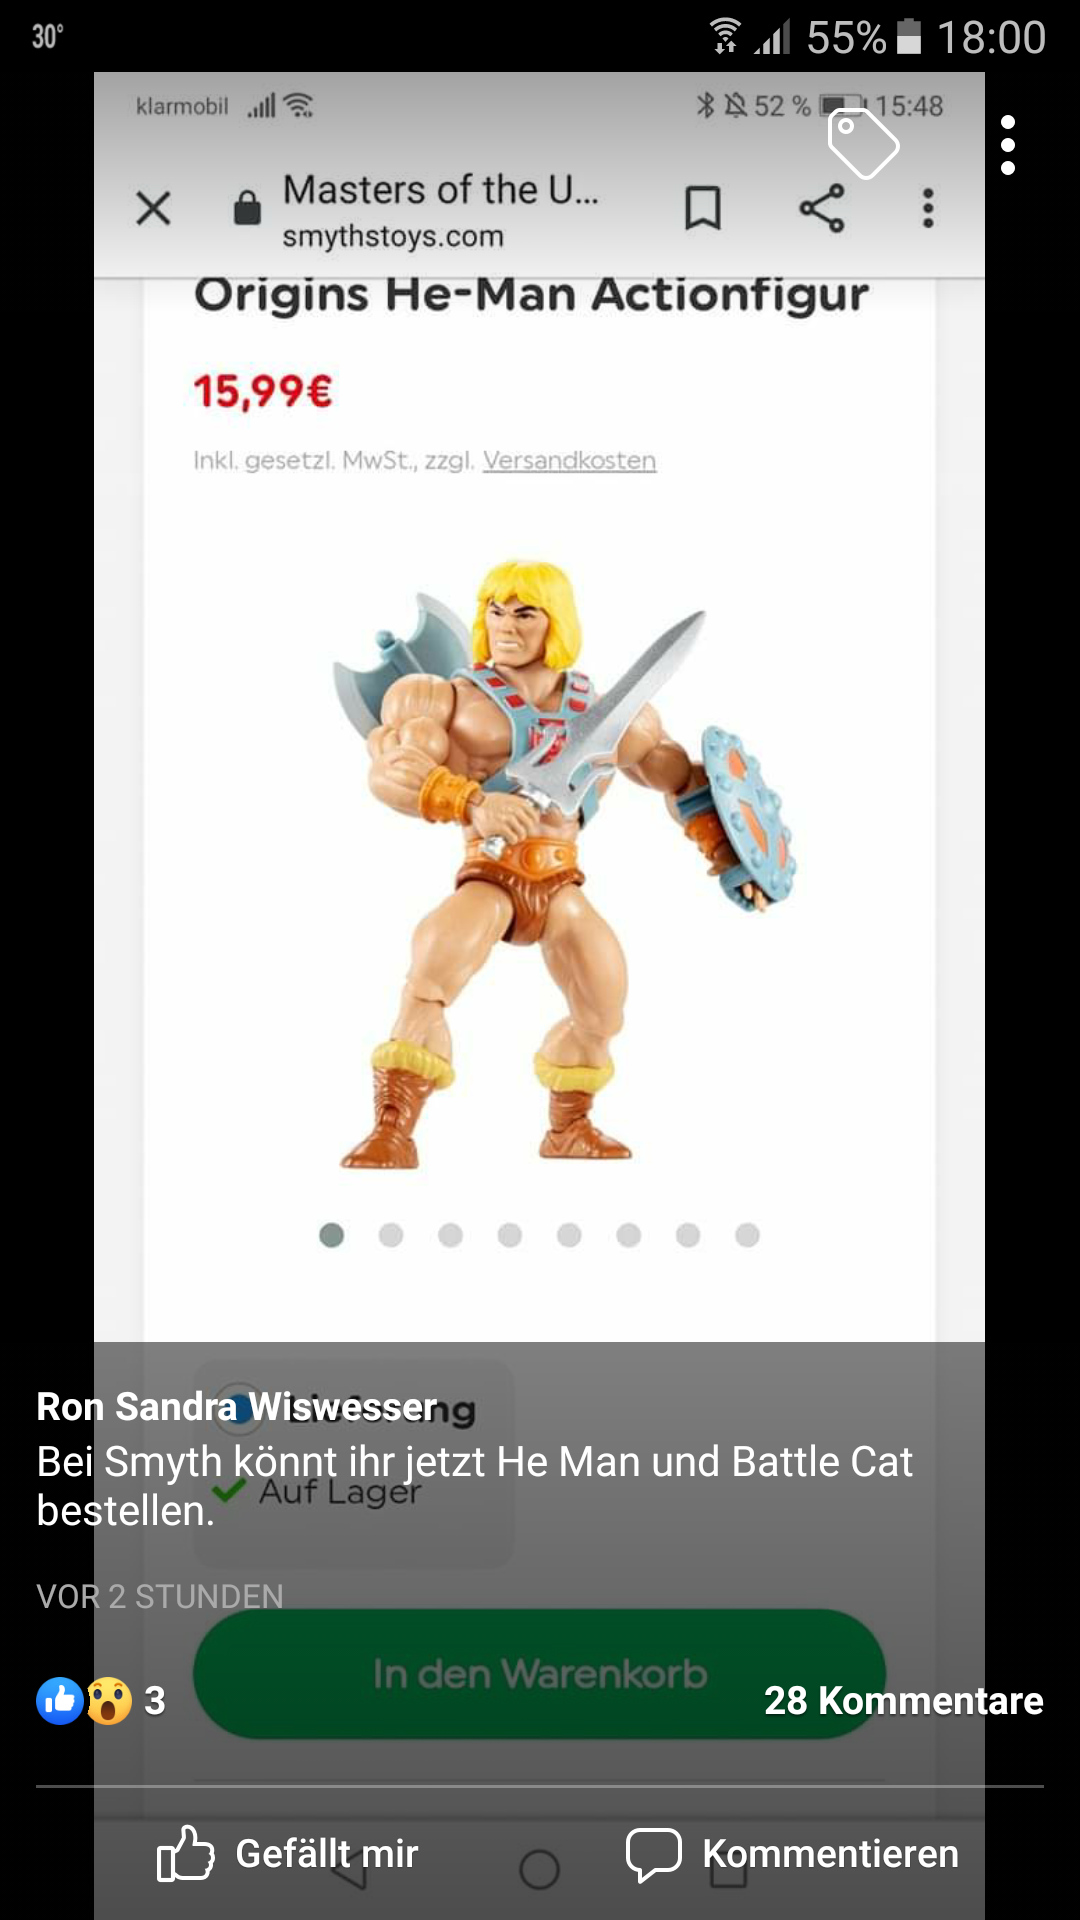Tap the post caption about He Man

click(474, 1486)
